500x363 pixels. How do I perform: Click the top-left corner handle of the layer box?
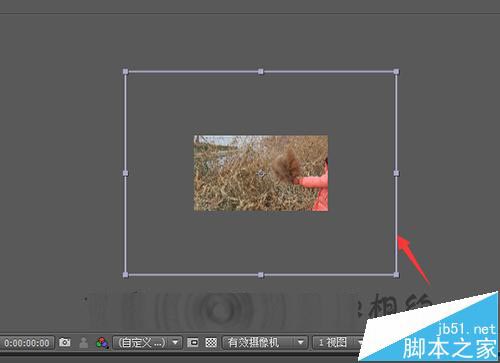click(x=125, y=71)
